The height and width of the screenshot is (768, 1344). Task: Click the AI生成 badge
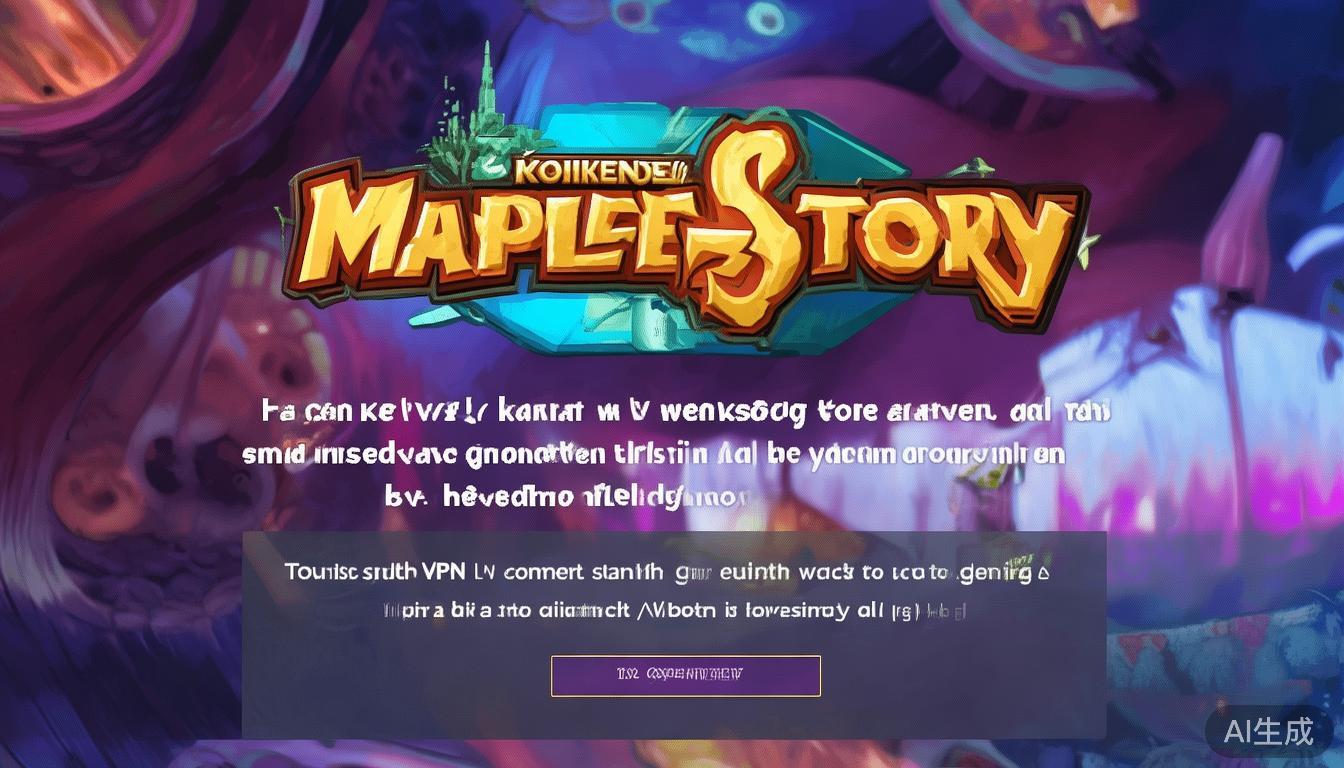[x=1268, y=732]
